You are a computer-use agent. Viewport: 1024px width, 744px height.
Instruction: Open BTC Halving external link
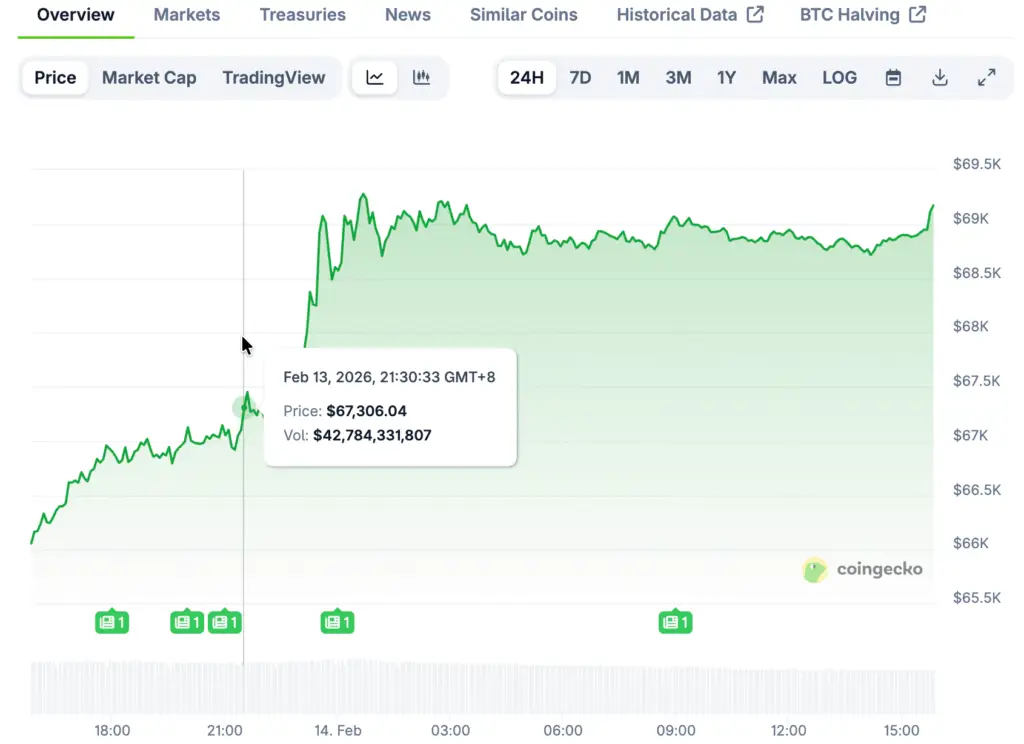(863, 15)
